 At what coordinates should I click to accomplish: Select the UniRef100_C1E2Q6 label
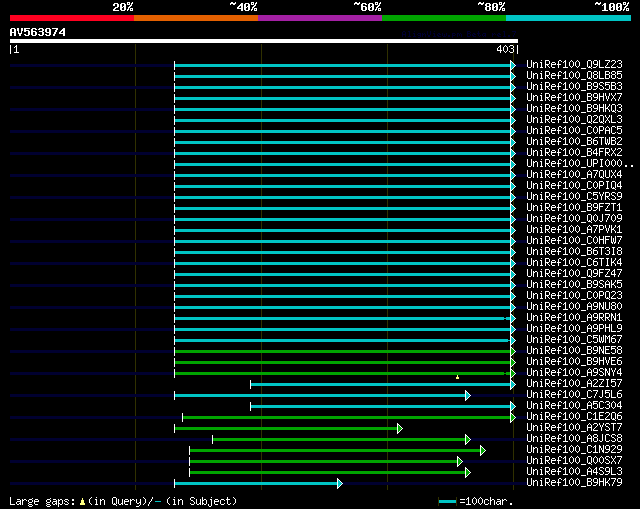[574, 417]
